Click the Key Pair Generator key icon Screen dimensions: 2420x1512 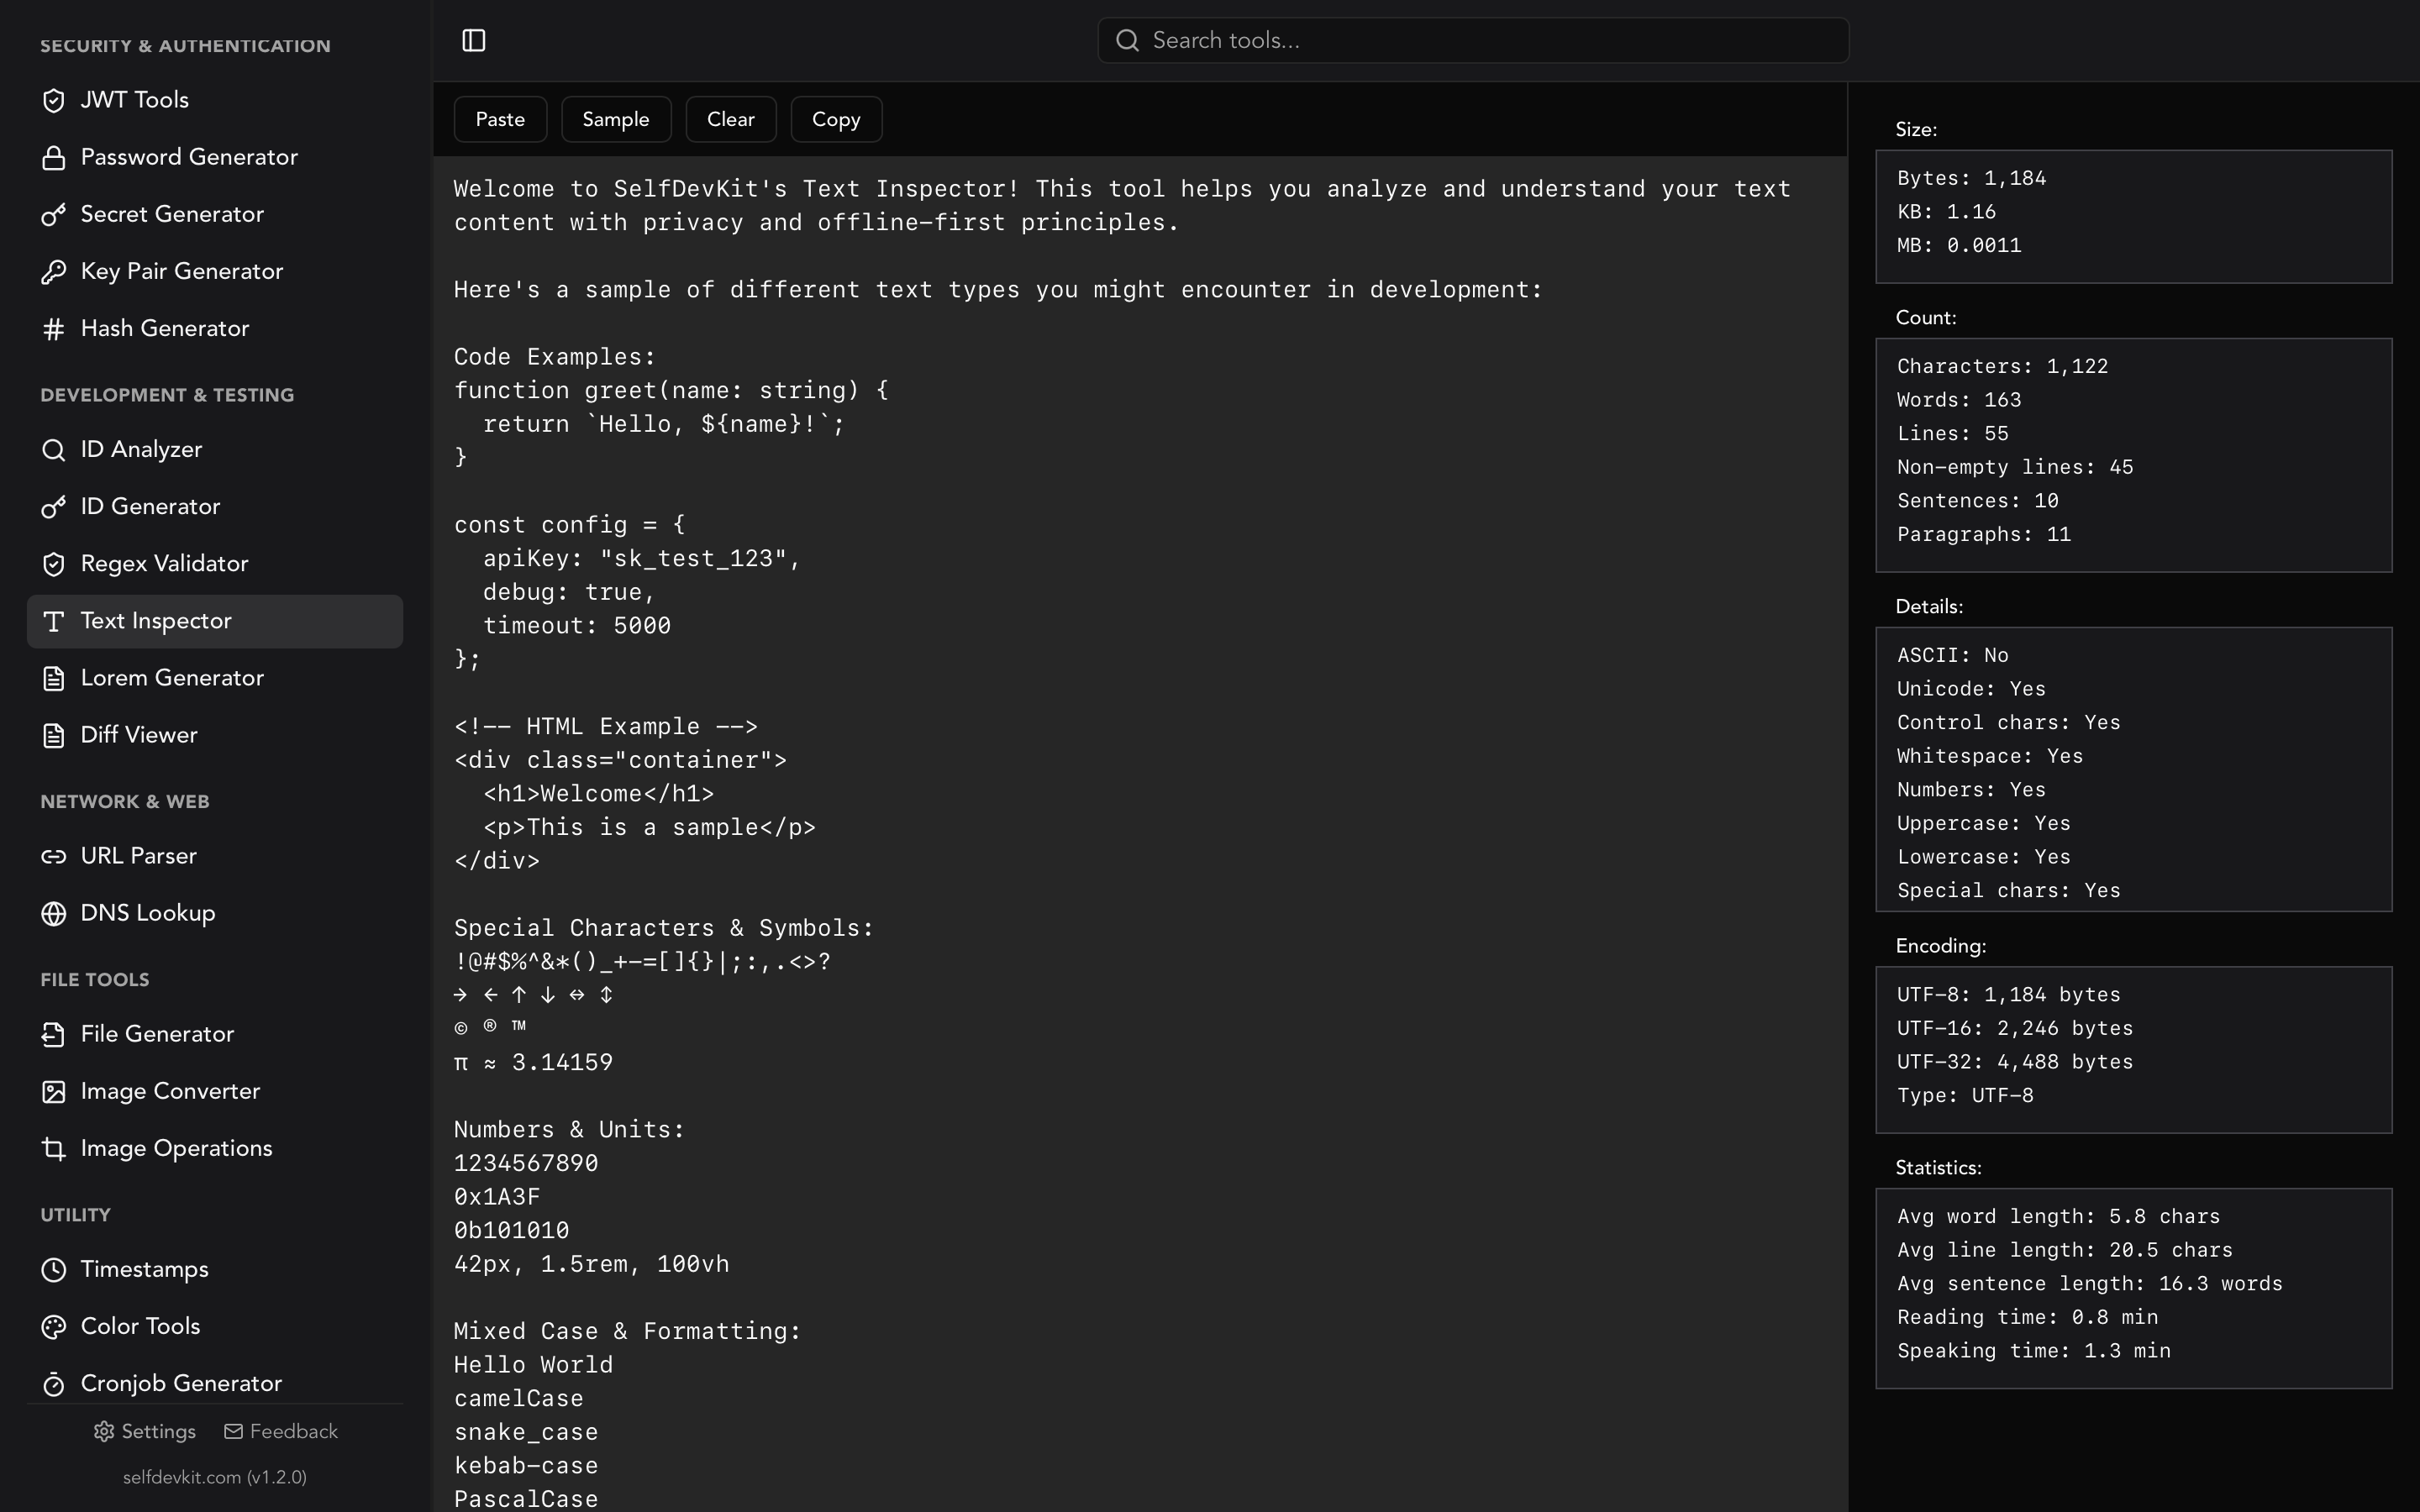54,271
